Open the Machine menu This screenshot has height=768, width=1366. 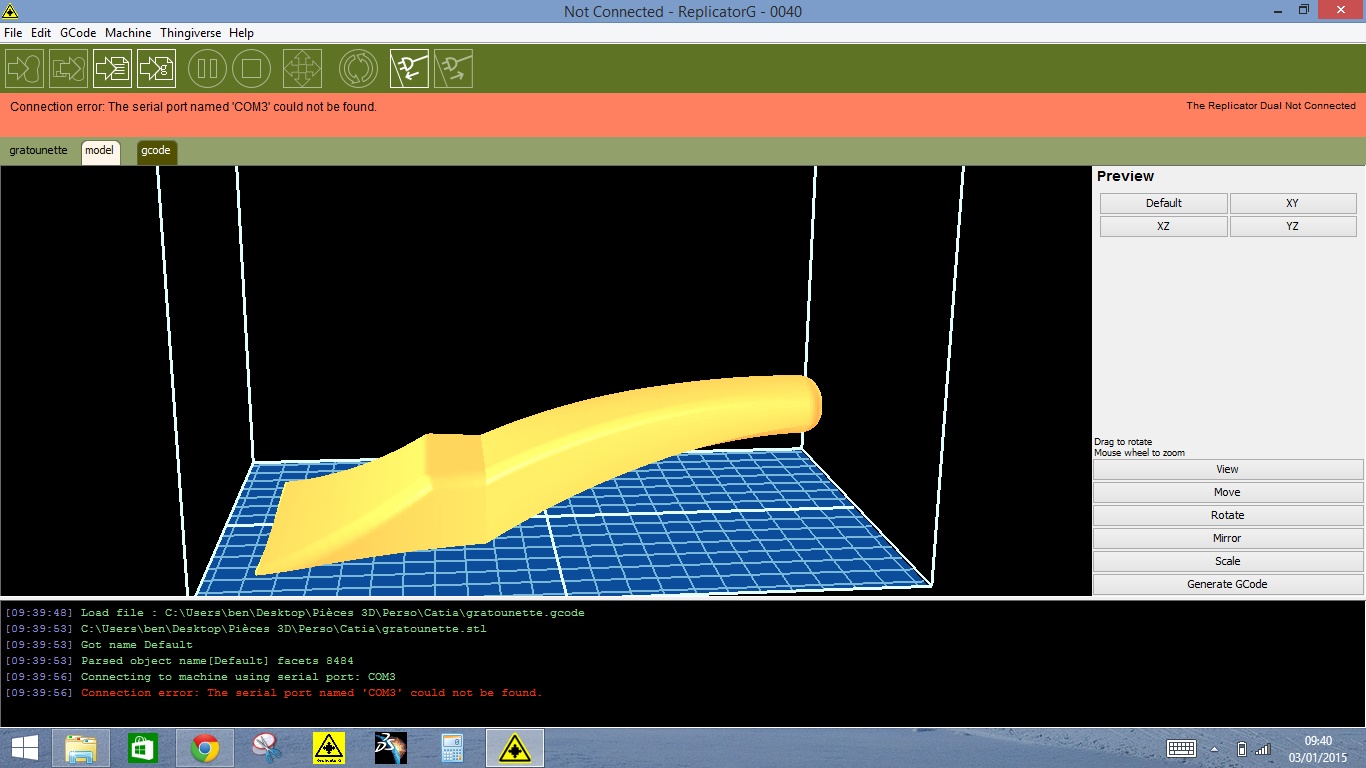click(128, 33)
